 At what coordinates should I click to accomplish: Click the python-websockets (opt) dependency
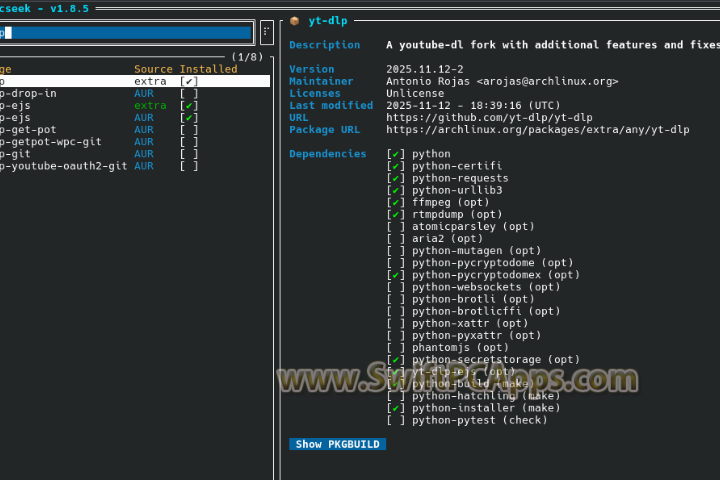pos(486,287)
